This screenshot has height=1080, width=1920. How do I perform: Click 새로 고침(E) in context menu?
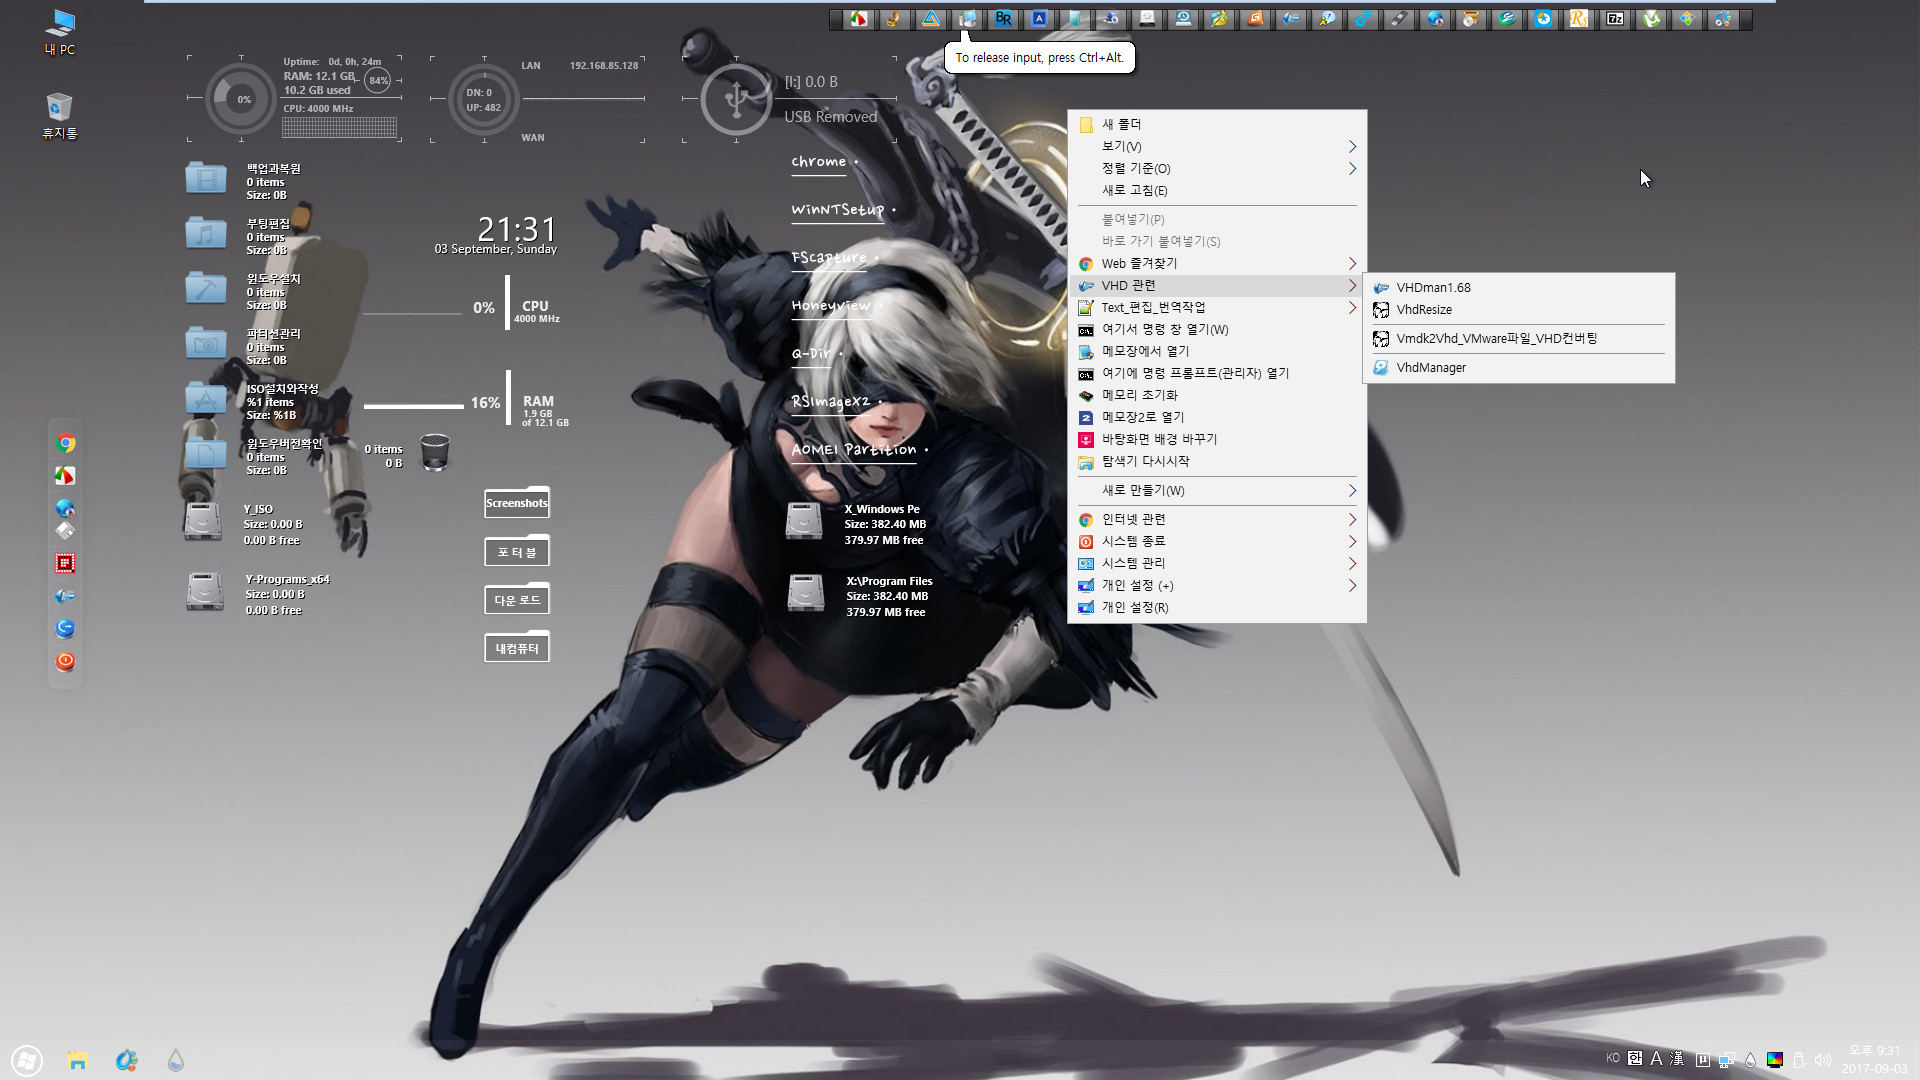click(1217, 190)
